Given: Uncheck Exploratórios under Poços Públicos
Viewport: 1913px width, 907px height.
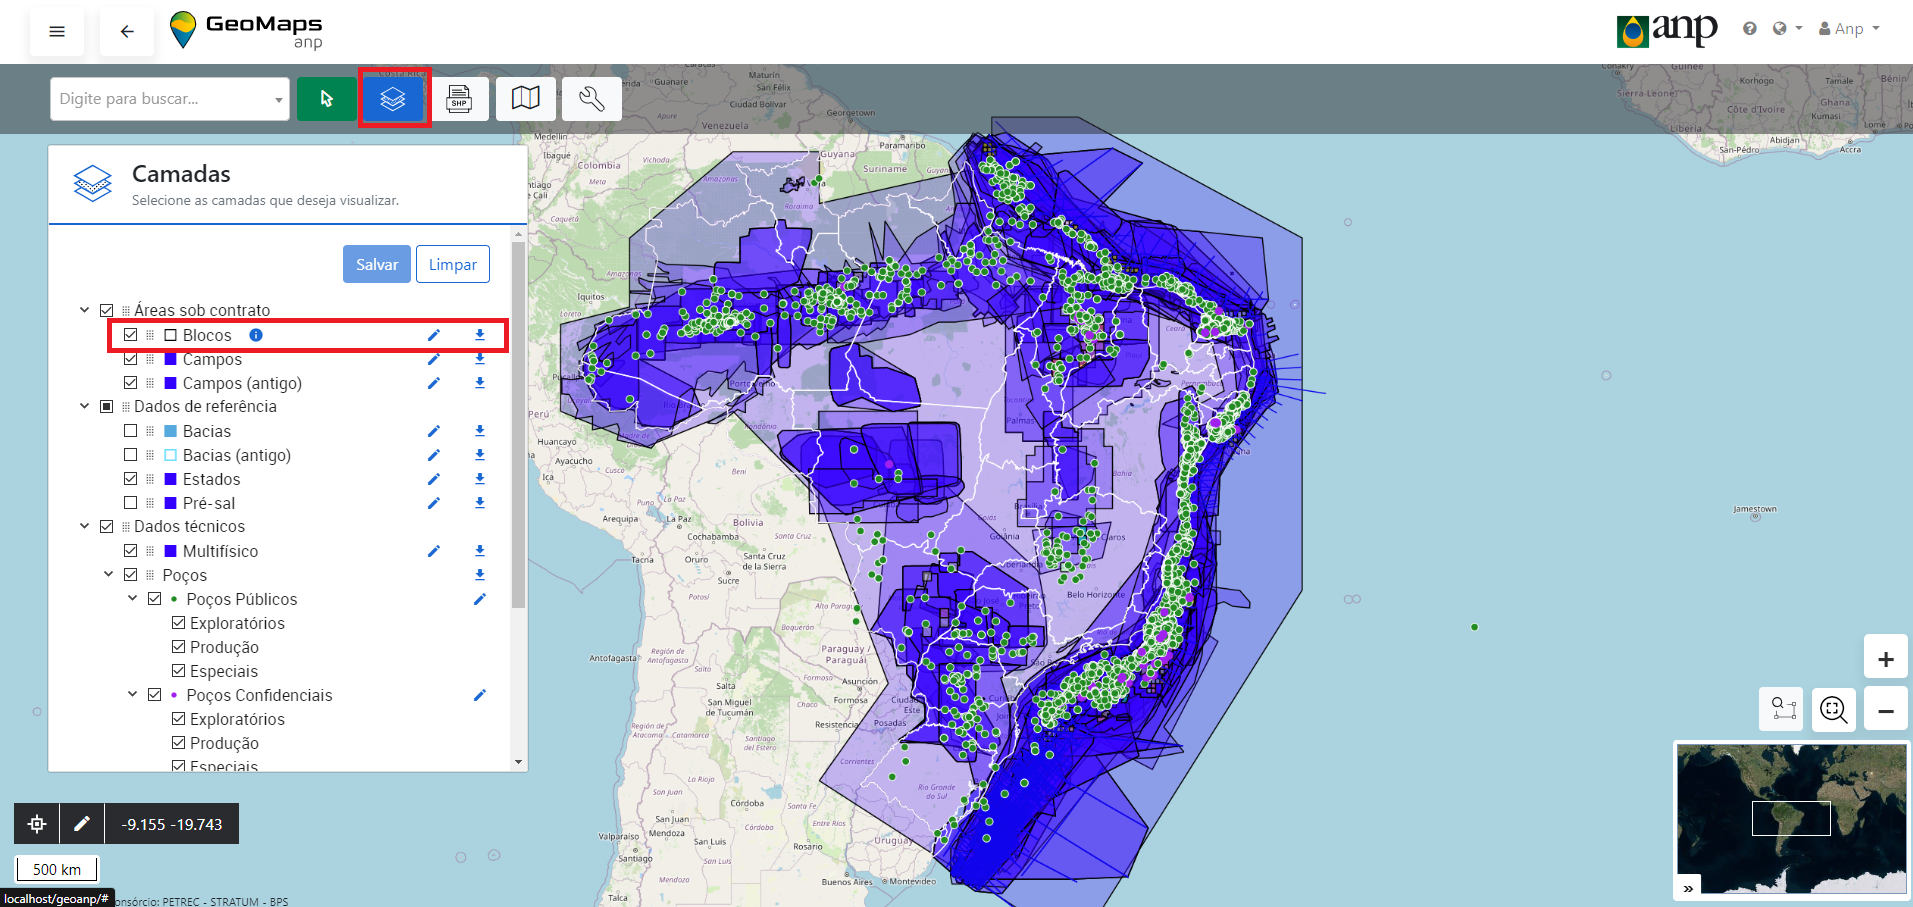Looking at the screenshot, I should click(179, 623).
